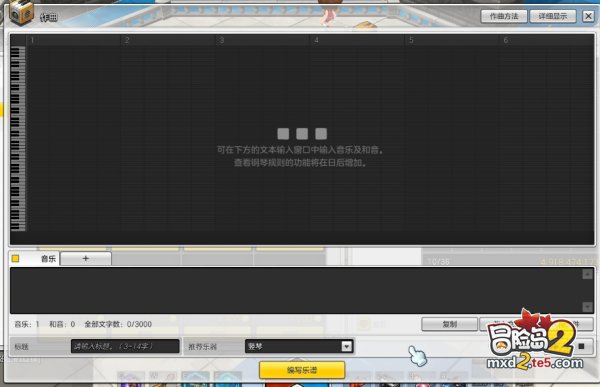Select the 音乐 track tab
This screenshot has height=387, width=600.
[34, 259]
